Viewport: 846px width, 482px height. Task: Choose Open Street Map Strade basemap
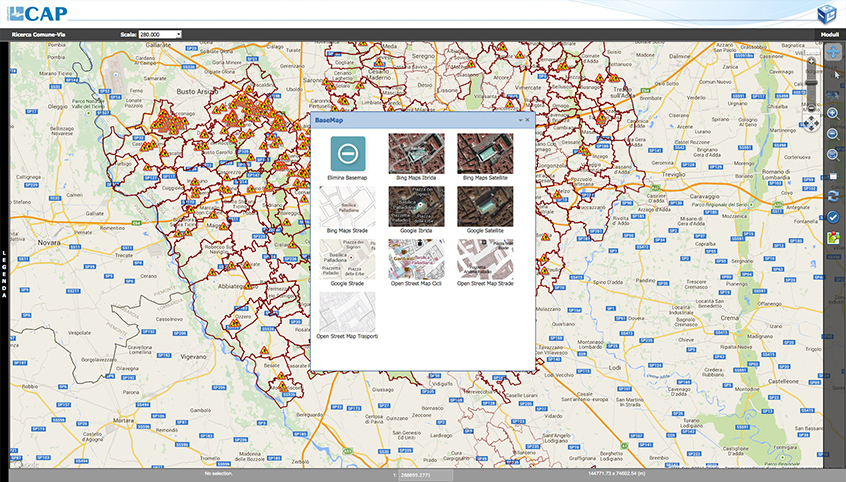pos(485,260)
